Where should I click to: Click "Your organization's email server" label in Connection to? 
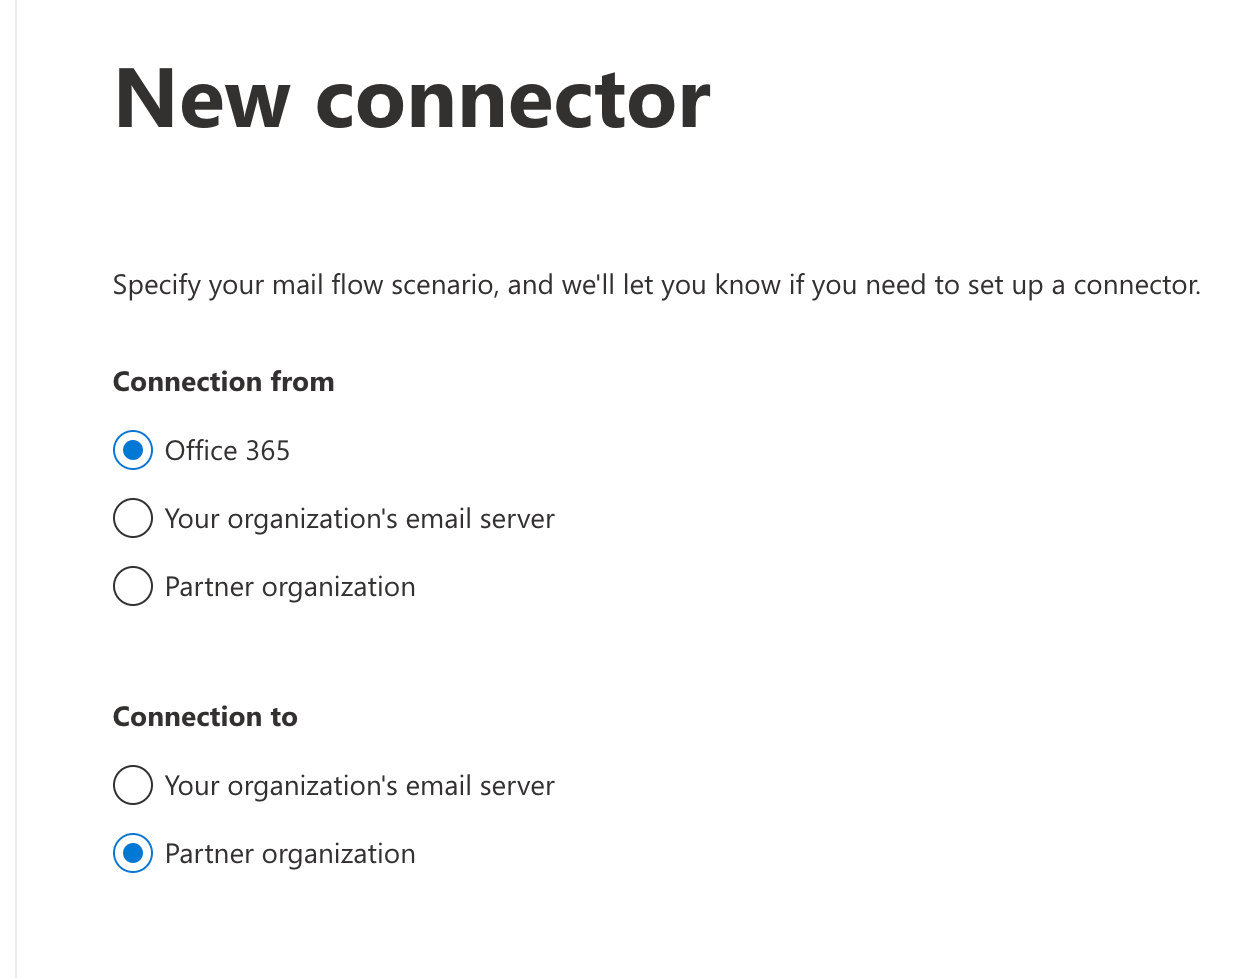click(x=359, y=786)
